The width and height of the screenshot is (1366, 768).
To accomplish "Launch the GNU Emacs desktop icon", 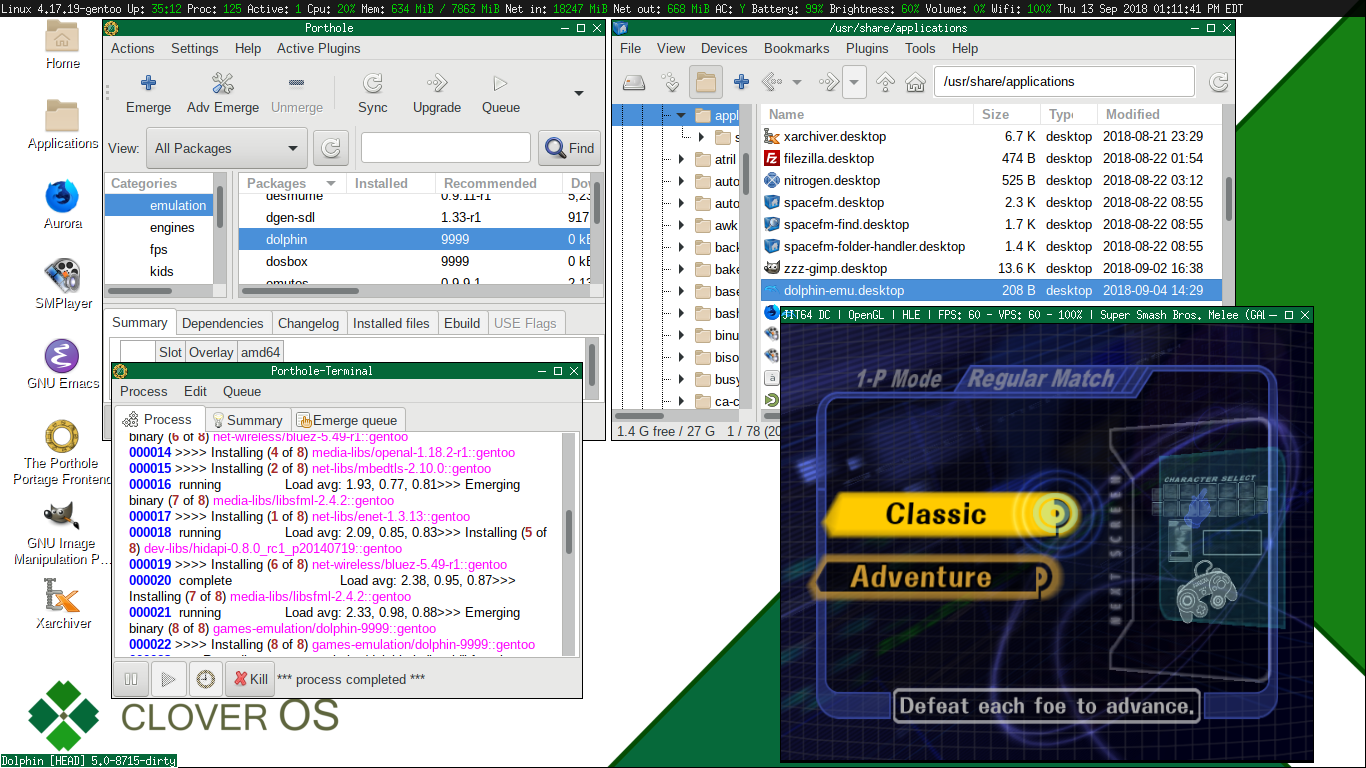I will 62,356.
